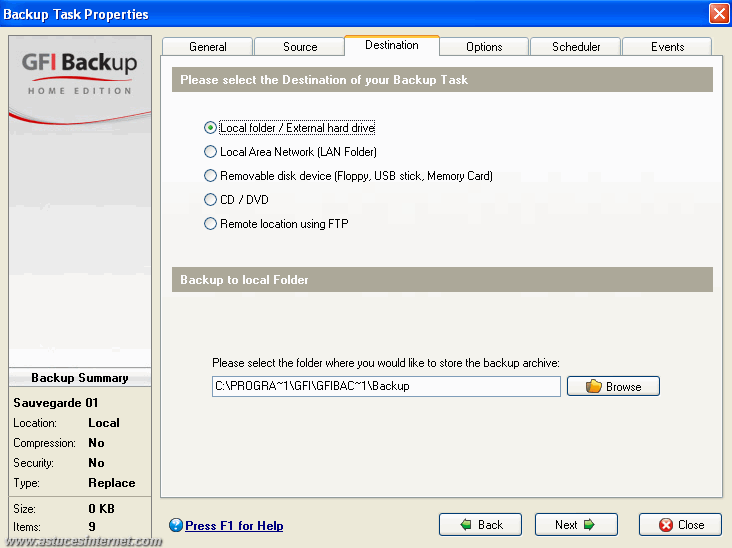
Task: Click the Size value 0 KB
Action: point(101,508)
